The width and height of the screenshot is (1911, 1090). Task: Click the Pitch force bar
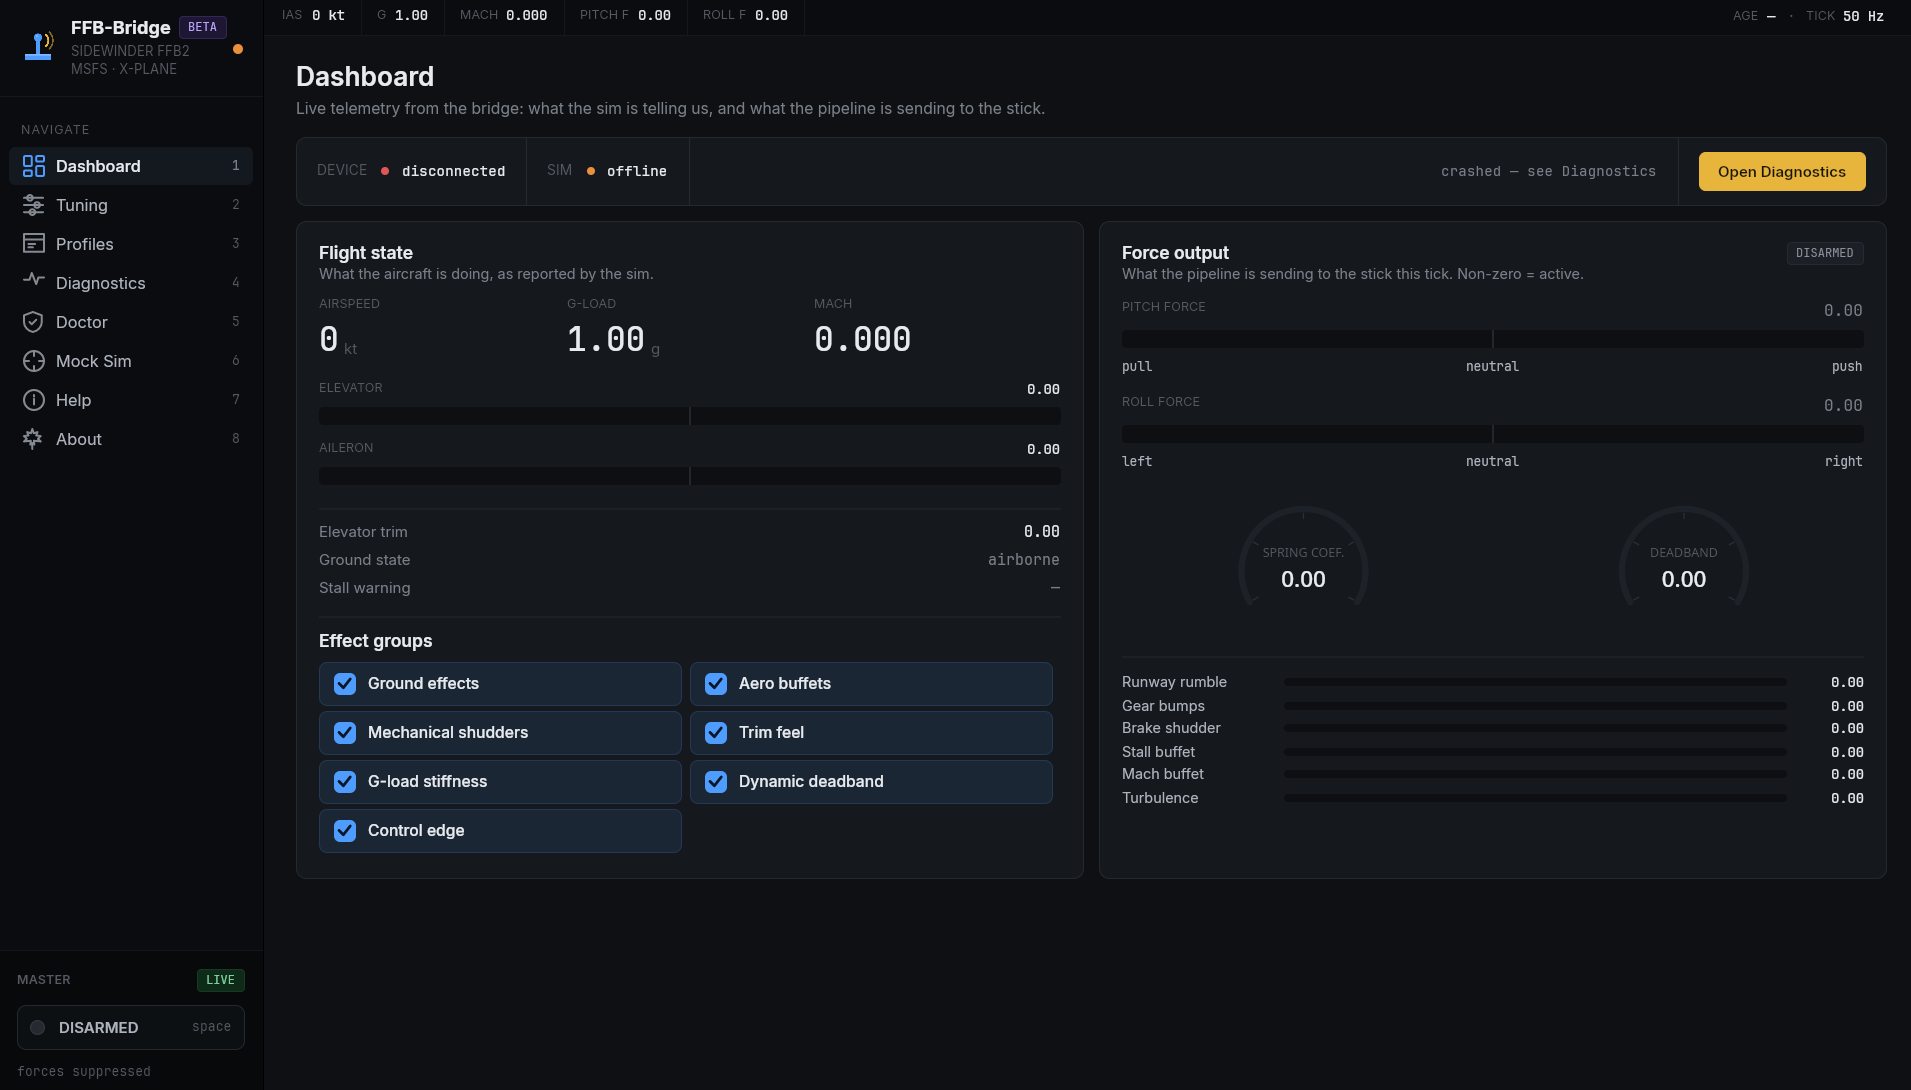coord(1492,339)
